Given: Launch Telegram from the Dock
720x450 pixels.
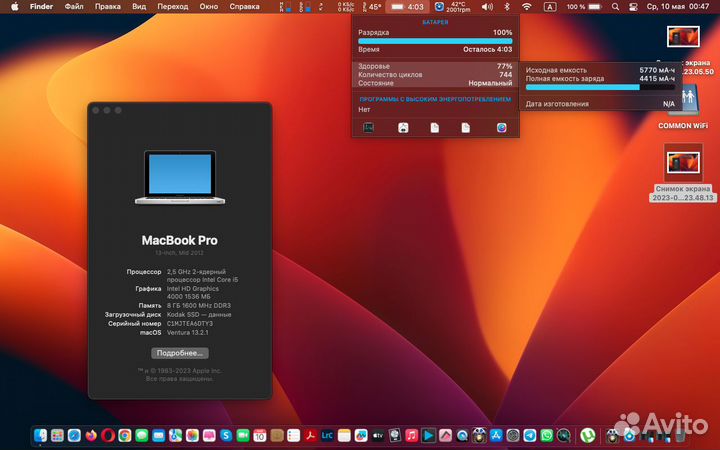Looking at the screenshot, I should [530, 435].
